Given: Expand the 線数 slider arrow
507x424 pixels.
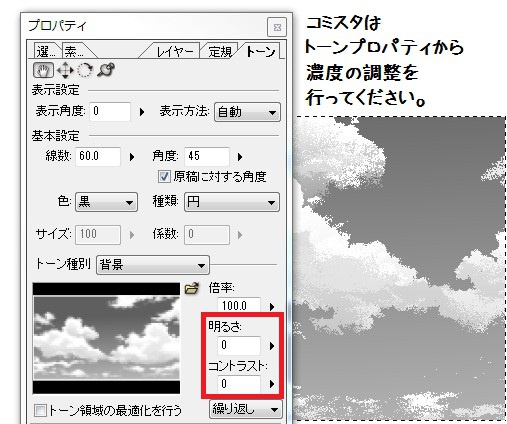Looking at the screenshot, I should point(132,157).
